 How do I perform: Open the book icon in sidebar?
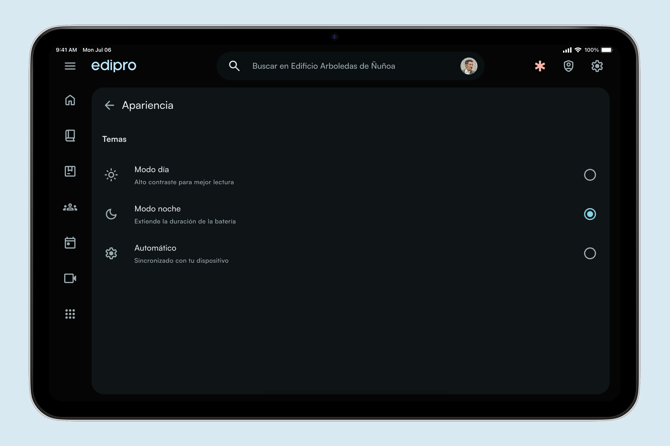[x=70, y=135]
